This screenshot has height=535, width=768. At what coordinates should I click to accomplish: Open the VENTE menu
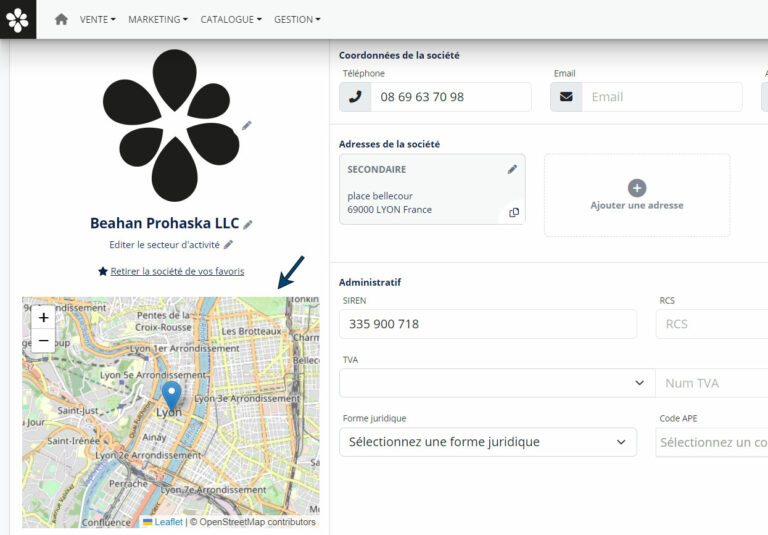(97, 19)
